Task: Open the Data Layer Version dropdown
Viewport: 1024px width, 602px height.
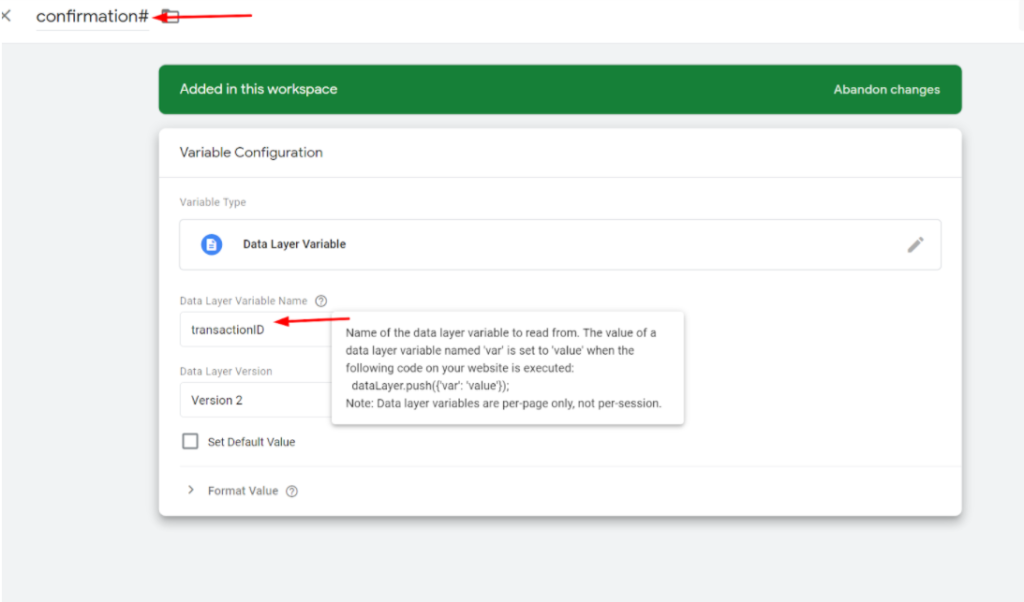Action: (256, 400)
